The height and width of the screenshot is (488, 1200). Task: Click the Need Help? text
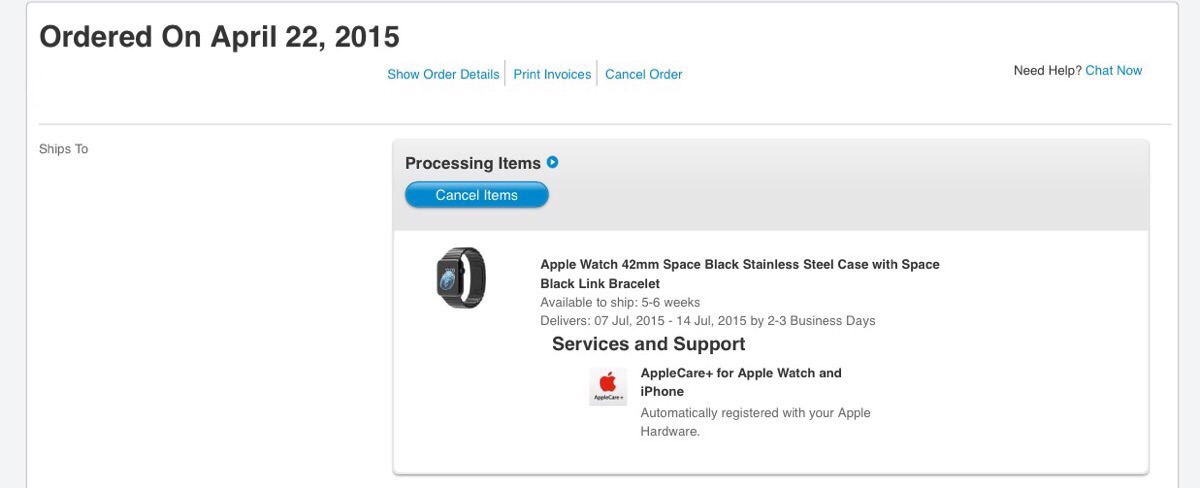pos(1047,70)
